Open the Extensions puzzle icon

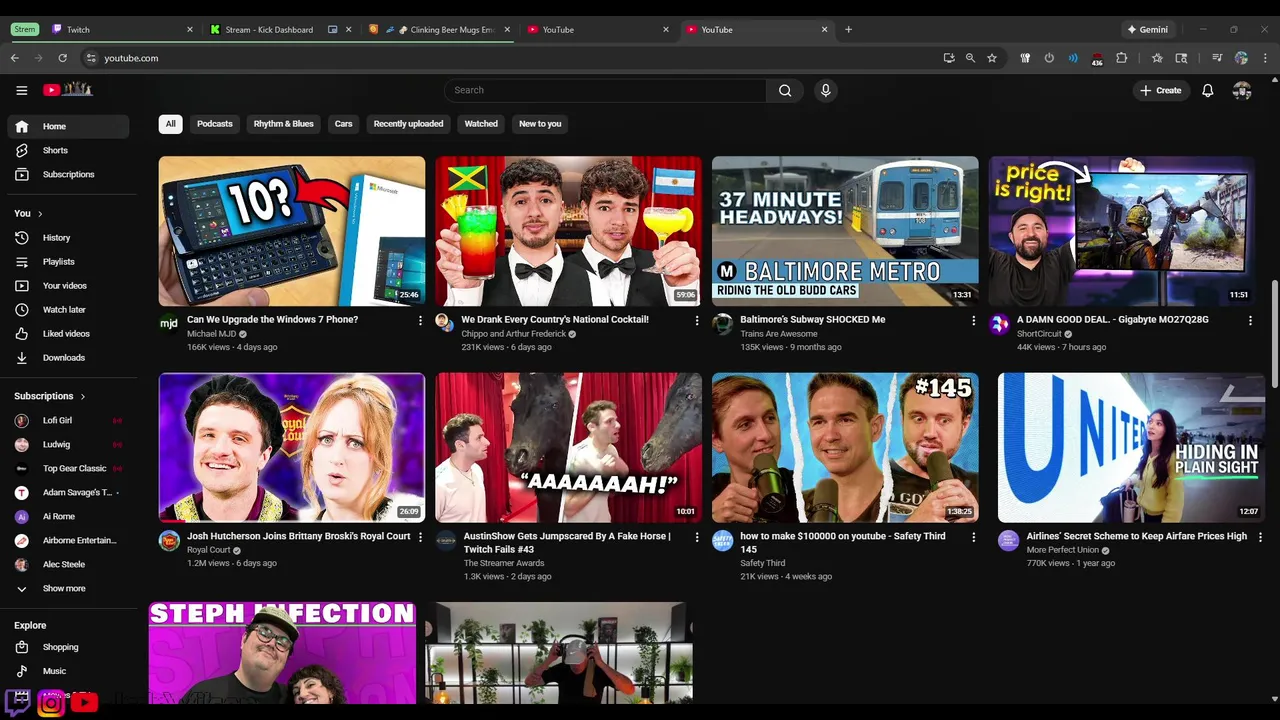(x=1121, y=58)
